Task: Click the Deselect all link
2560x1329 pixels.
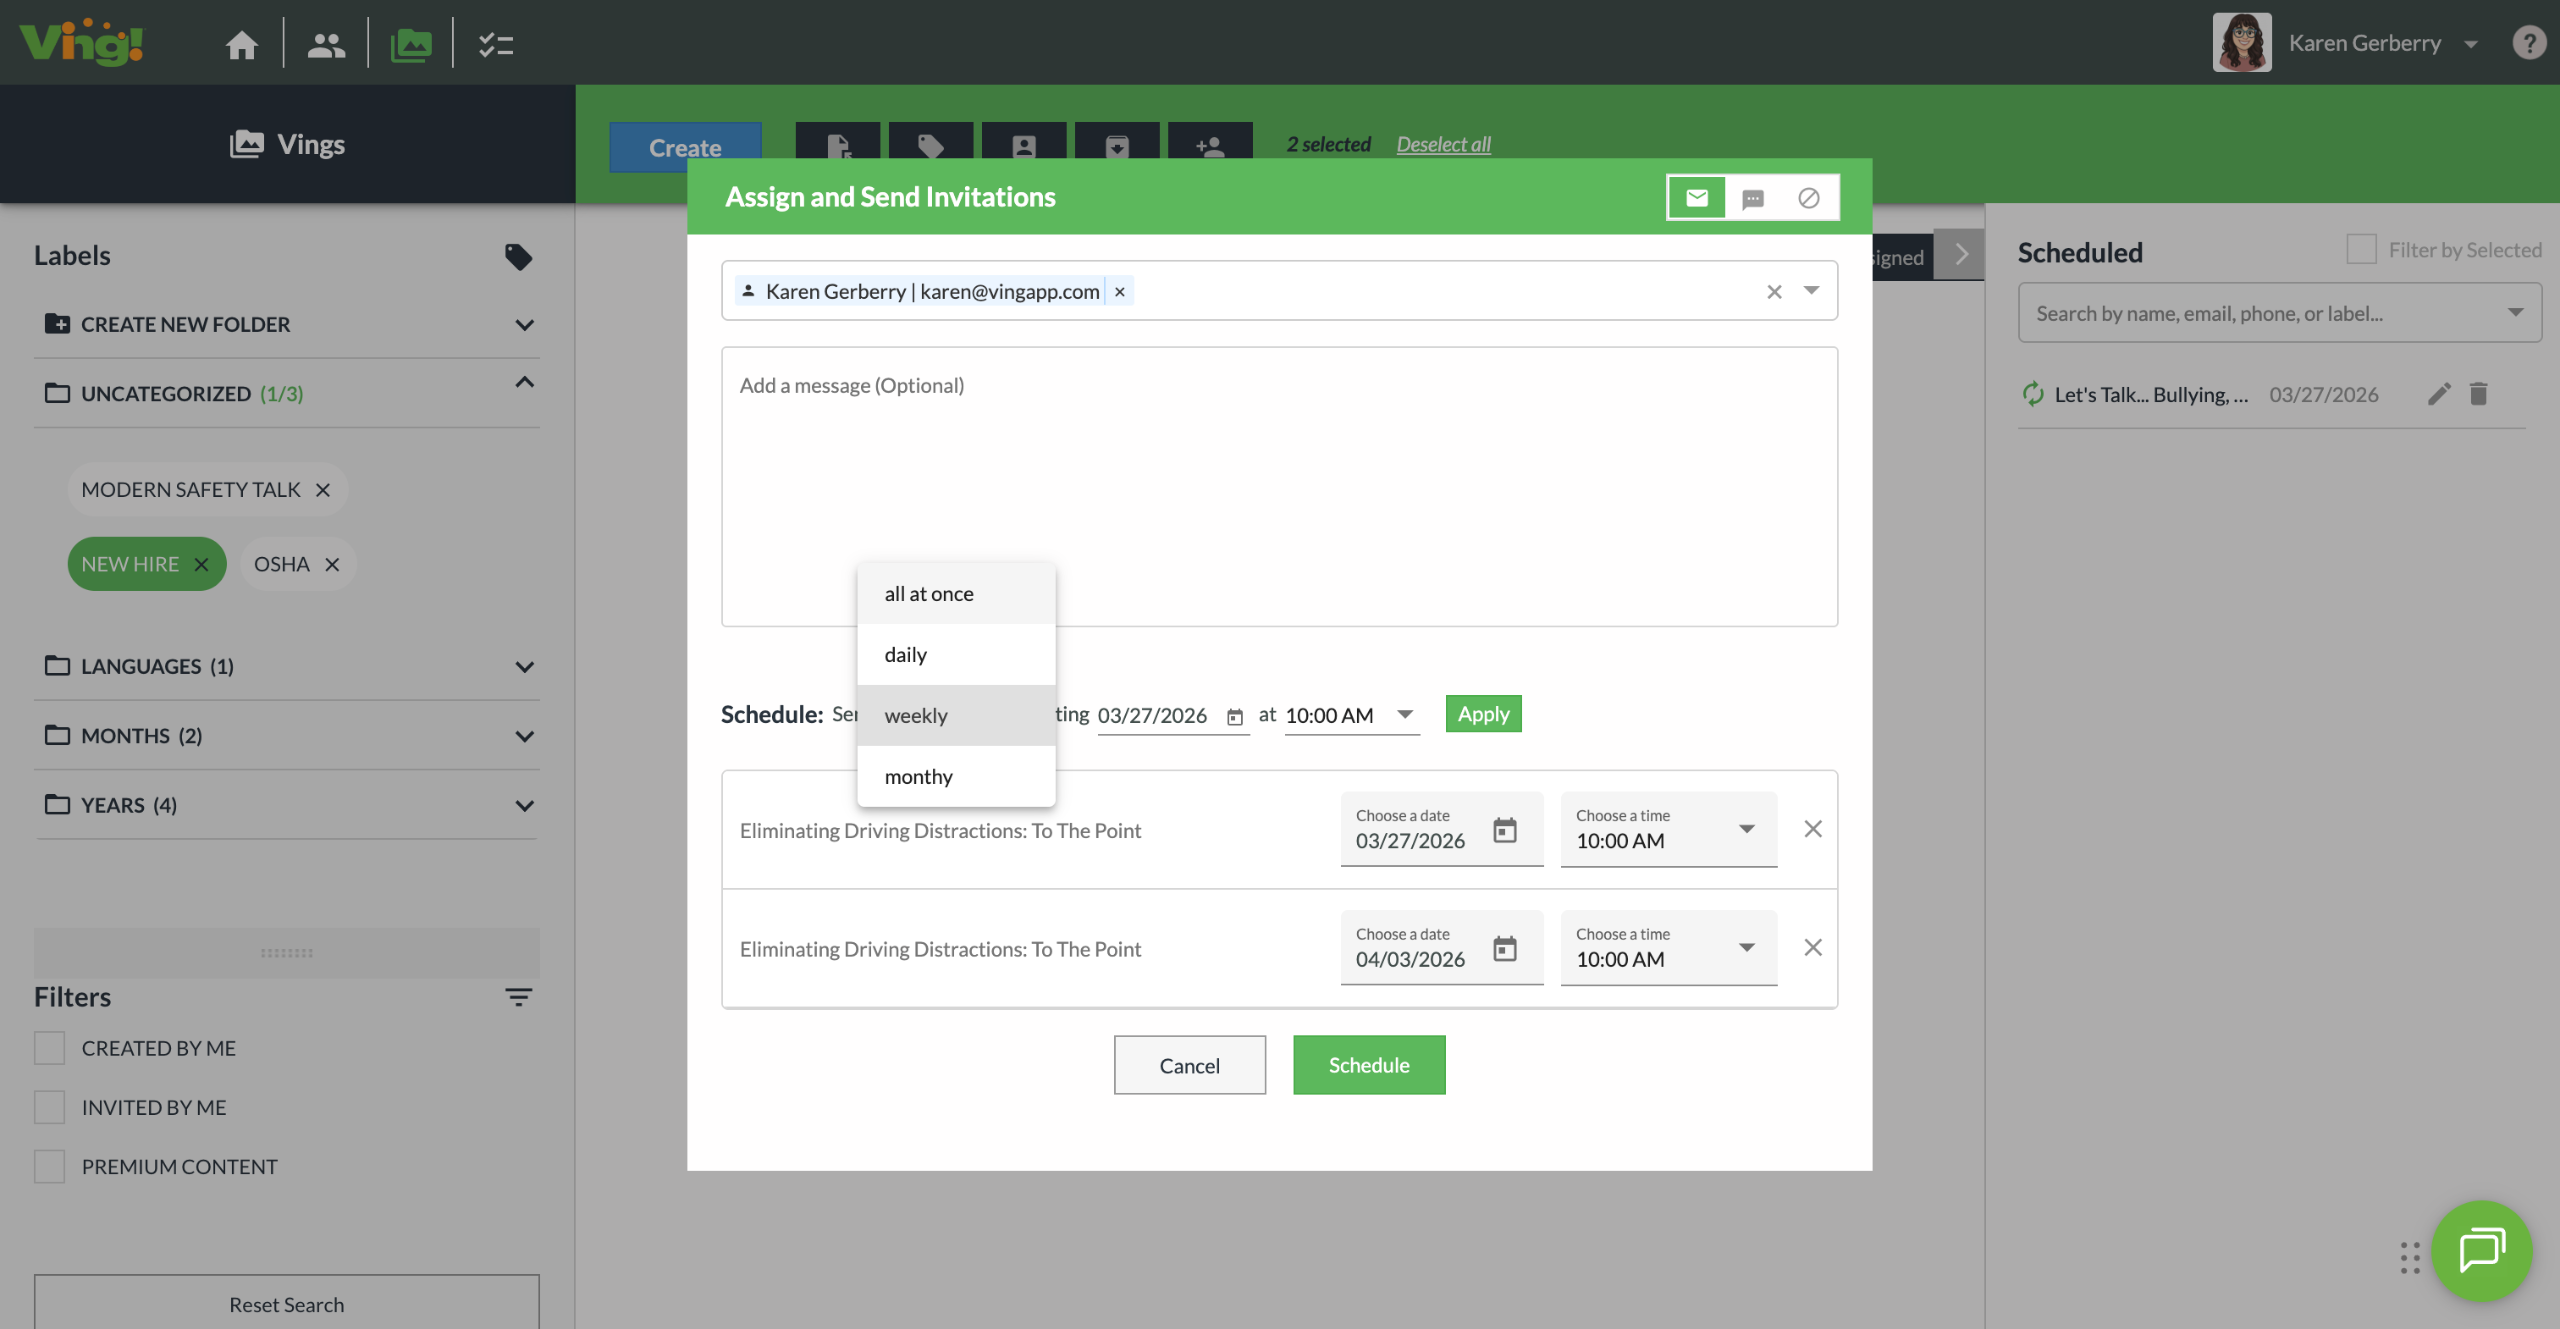Action: pyautogui.click(x=1443, y=144)
